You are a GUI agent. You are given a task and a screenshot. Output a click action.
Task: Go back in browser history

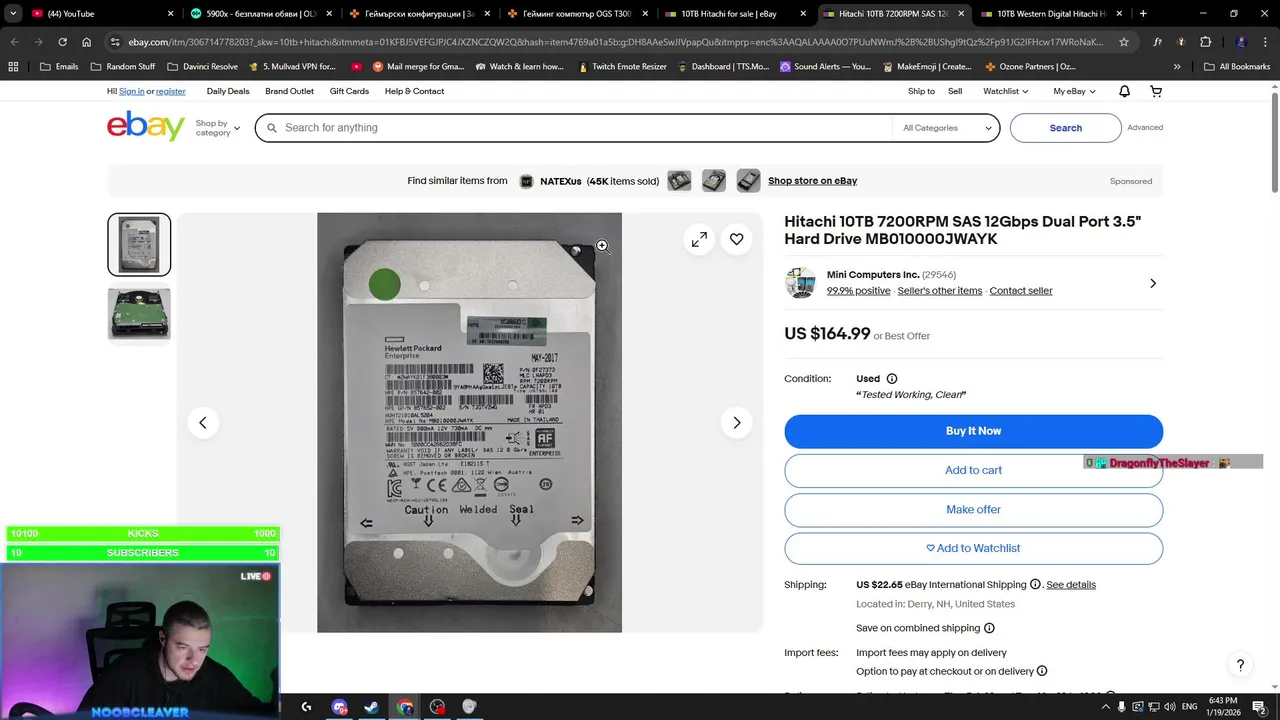pos(14,42)
